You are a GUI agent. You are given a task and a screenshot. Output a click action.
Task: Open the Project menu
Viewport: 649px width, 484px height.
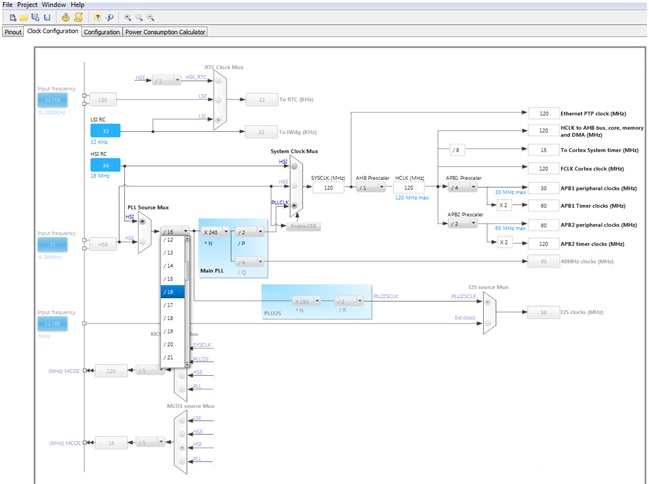pyautogui.click(x=28, y=5)
